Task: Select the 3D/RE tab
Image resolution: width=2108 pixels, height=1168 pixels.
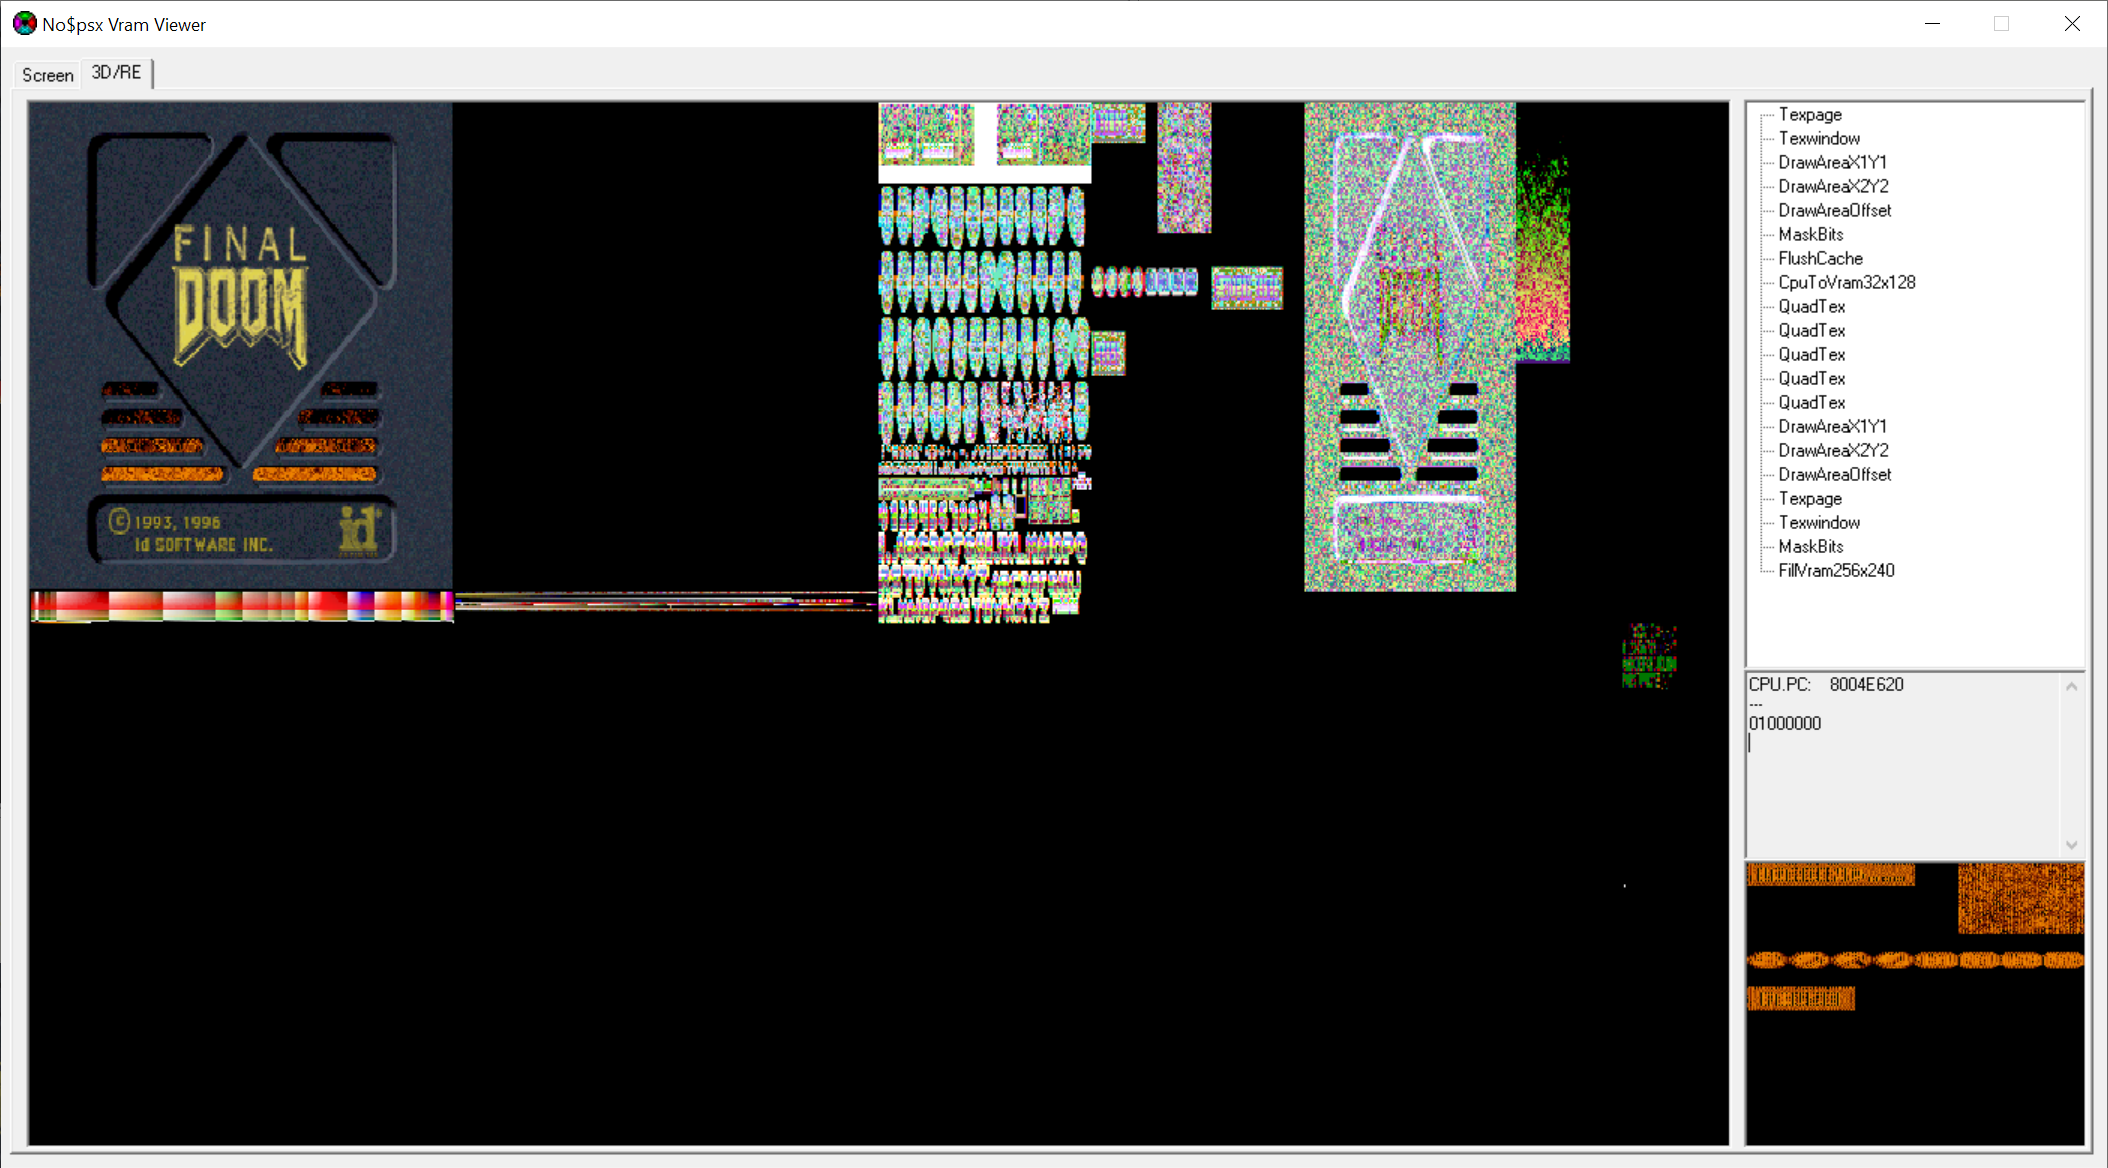Action: tap(116, 73)
